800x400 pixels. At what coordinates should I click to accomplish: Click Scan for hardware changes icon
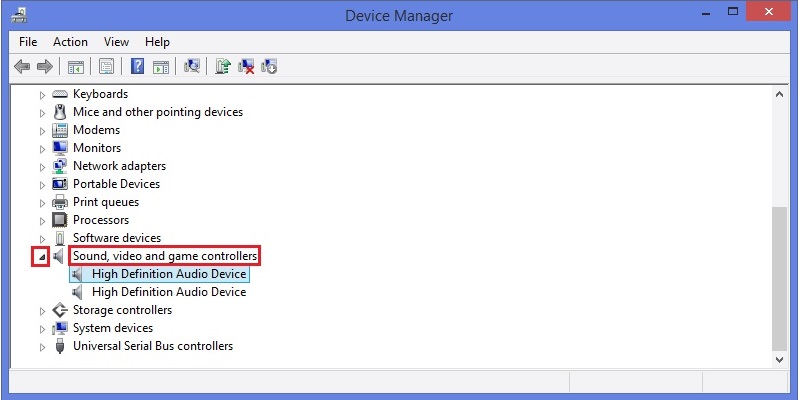pyautogui.click(x=192, y=66)
